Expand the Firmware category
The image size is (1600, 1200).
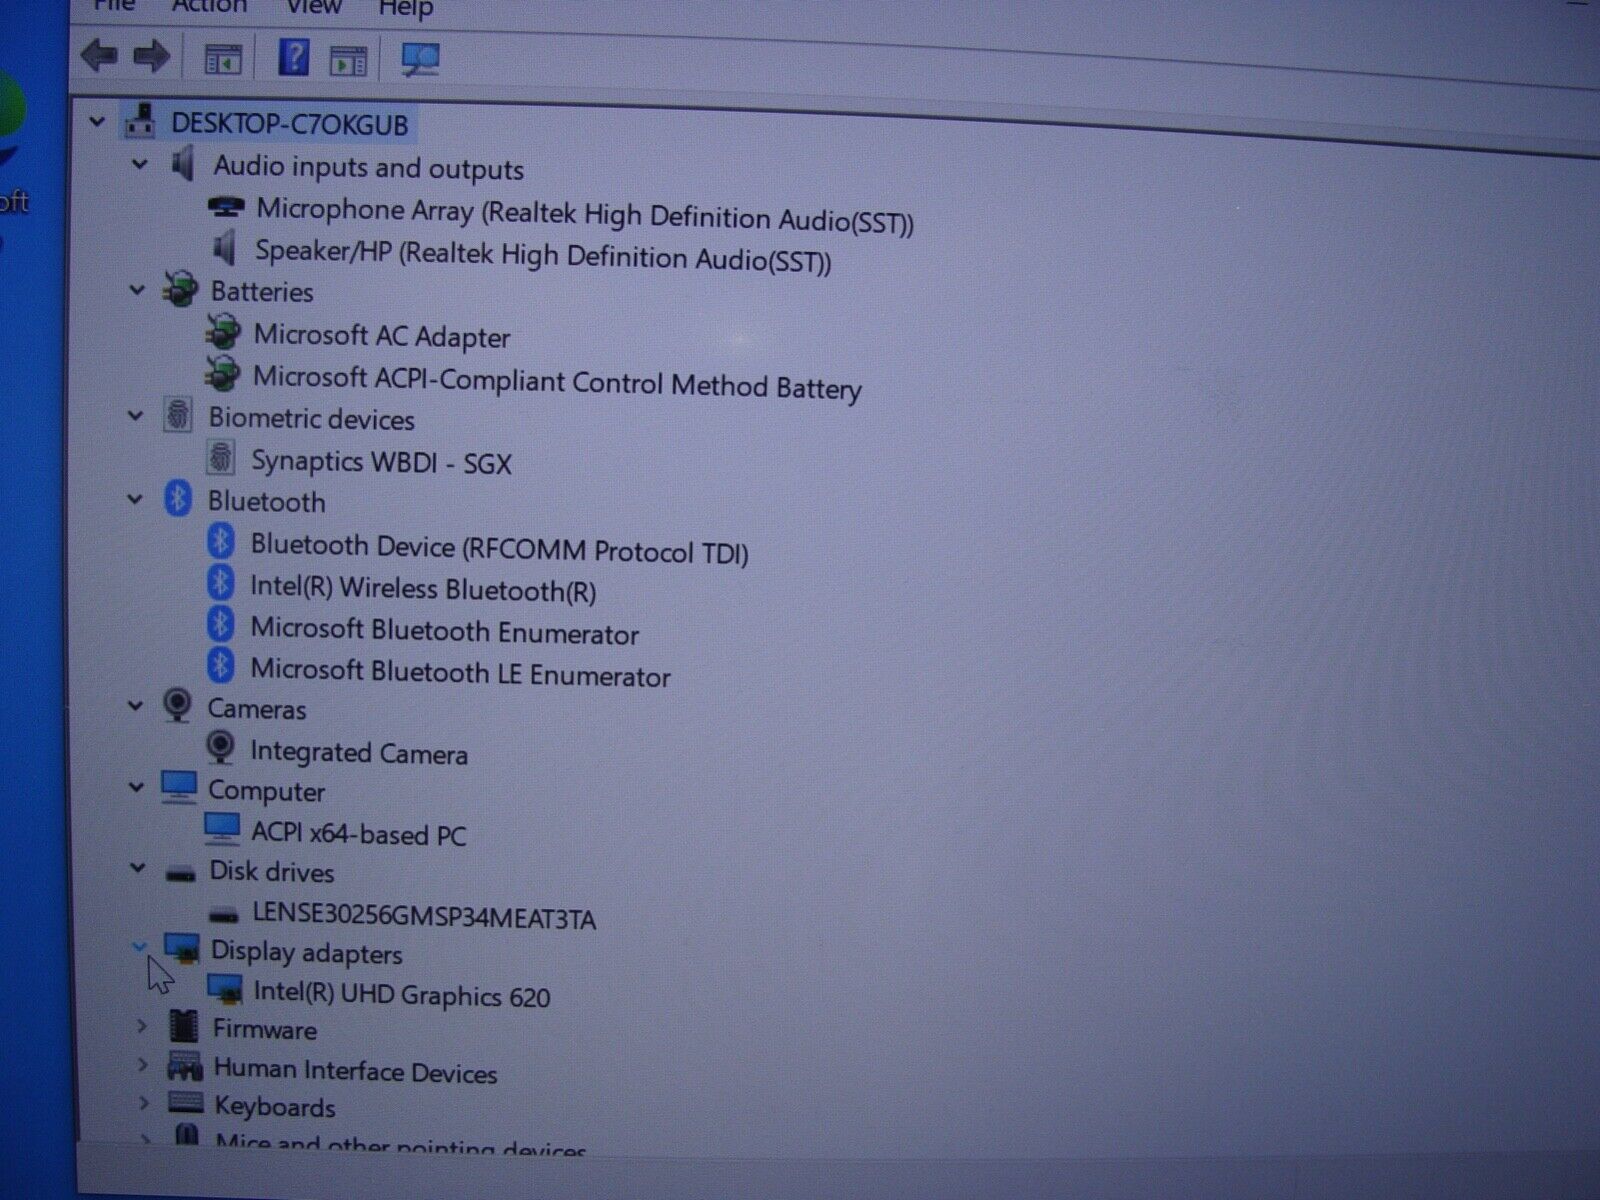142,1026
